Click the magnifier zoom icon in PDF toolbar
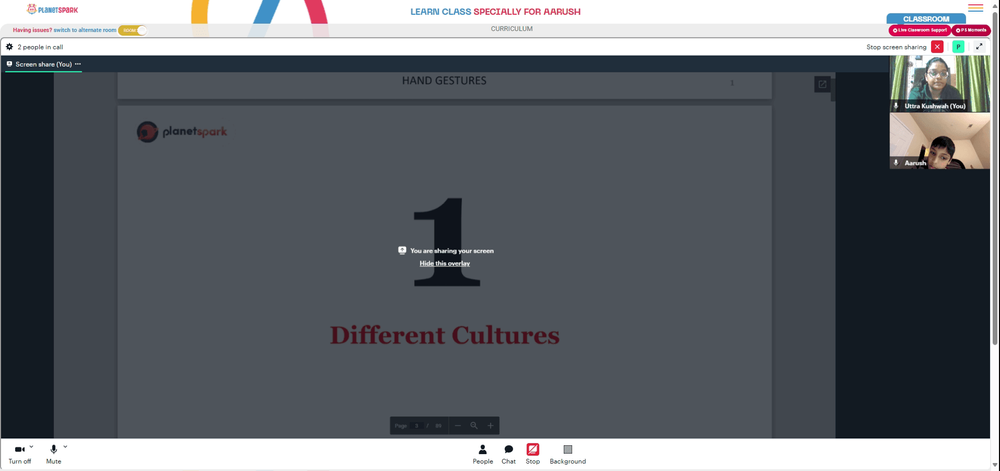 click(x=474, y=426)
